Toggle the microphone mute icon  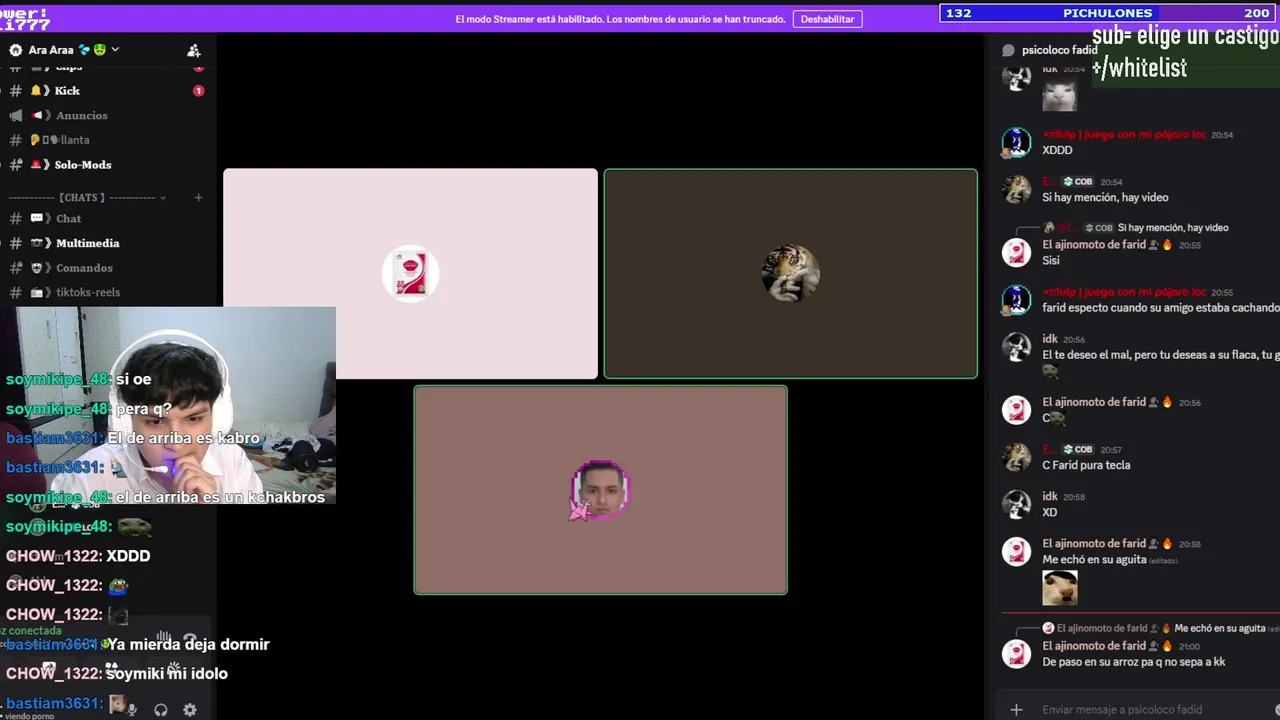pyautogui.click(x=131, y=710)
